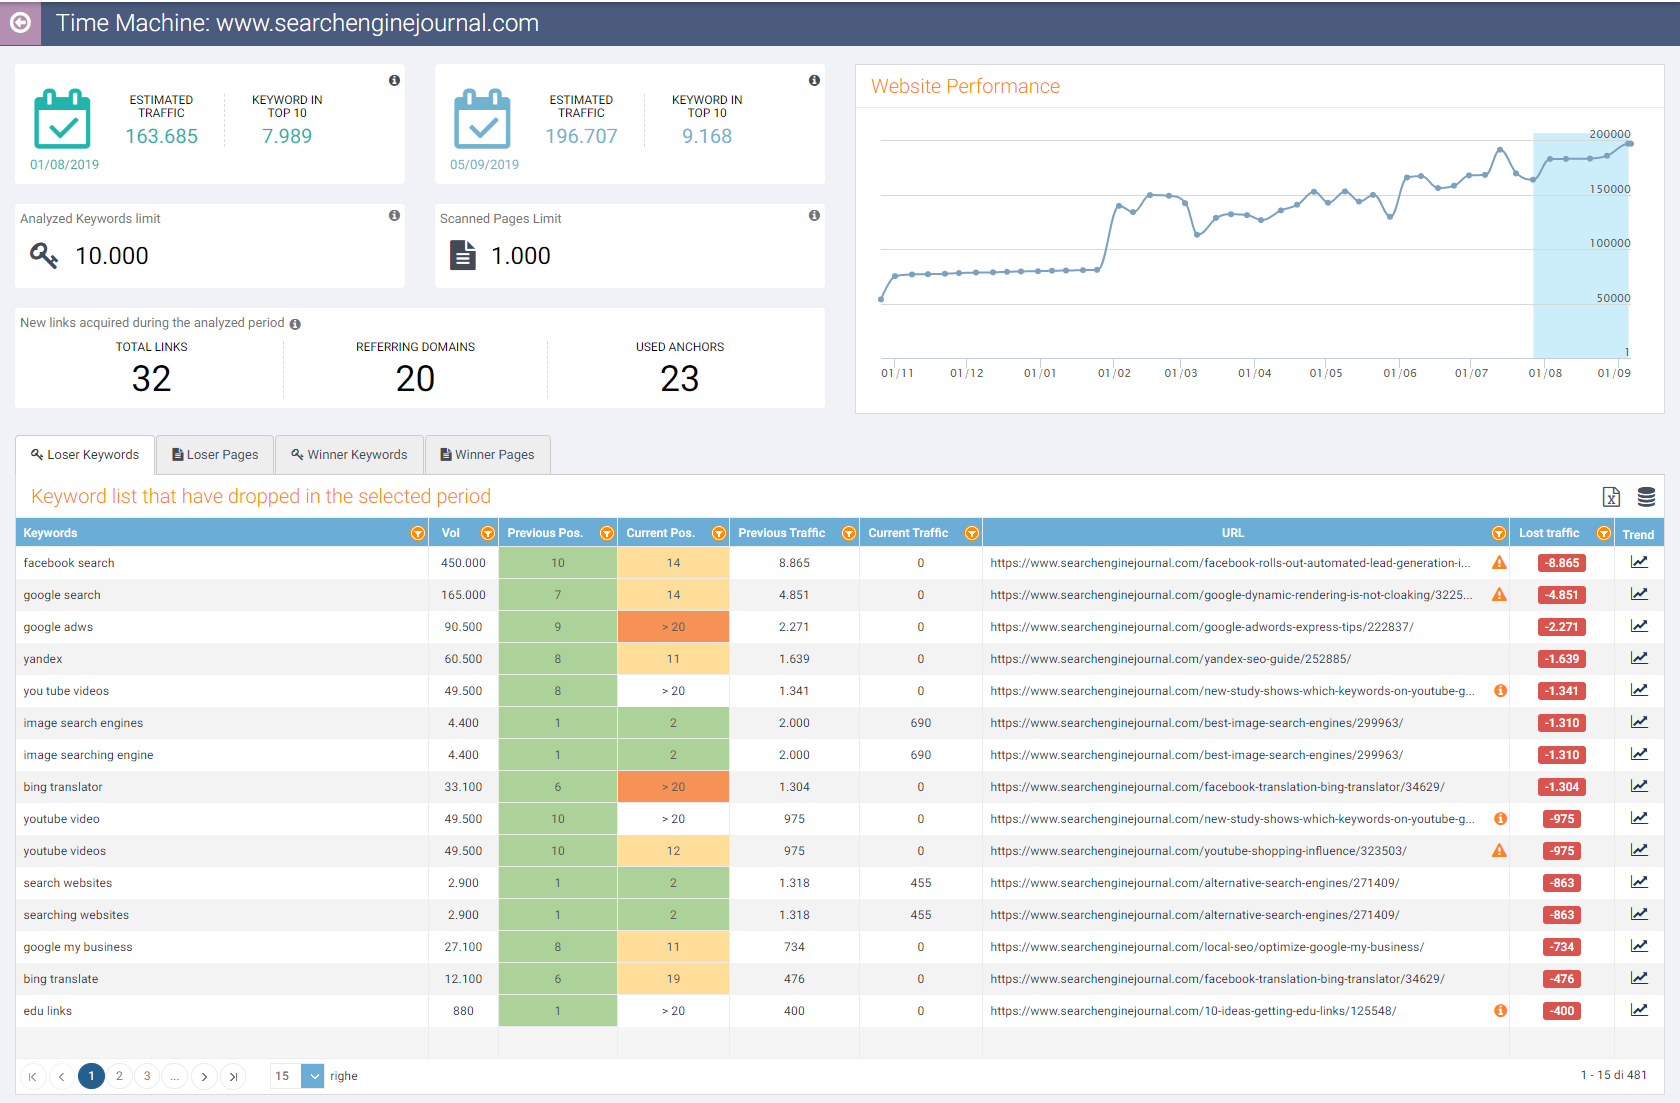Image resolution: width=1680 pixels, height=1103 pixels.
Task: Open filter for Previous Traffic column
Action: click(848, 533)
